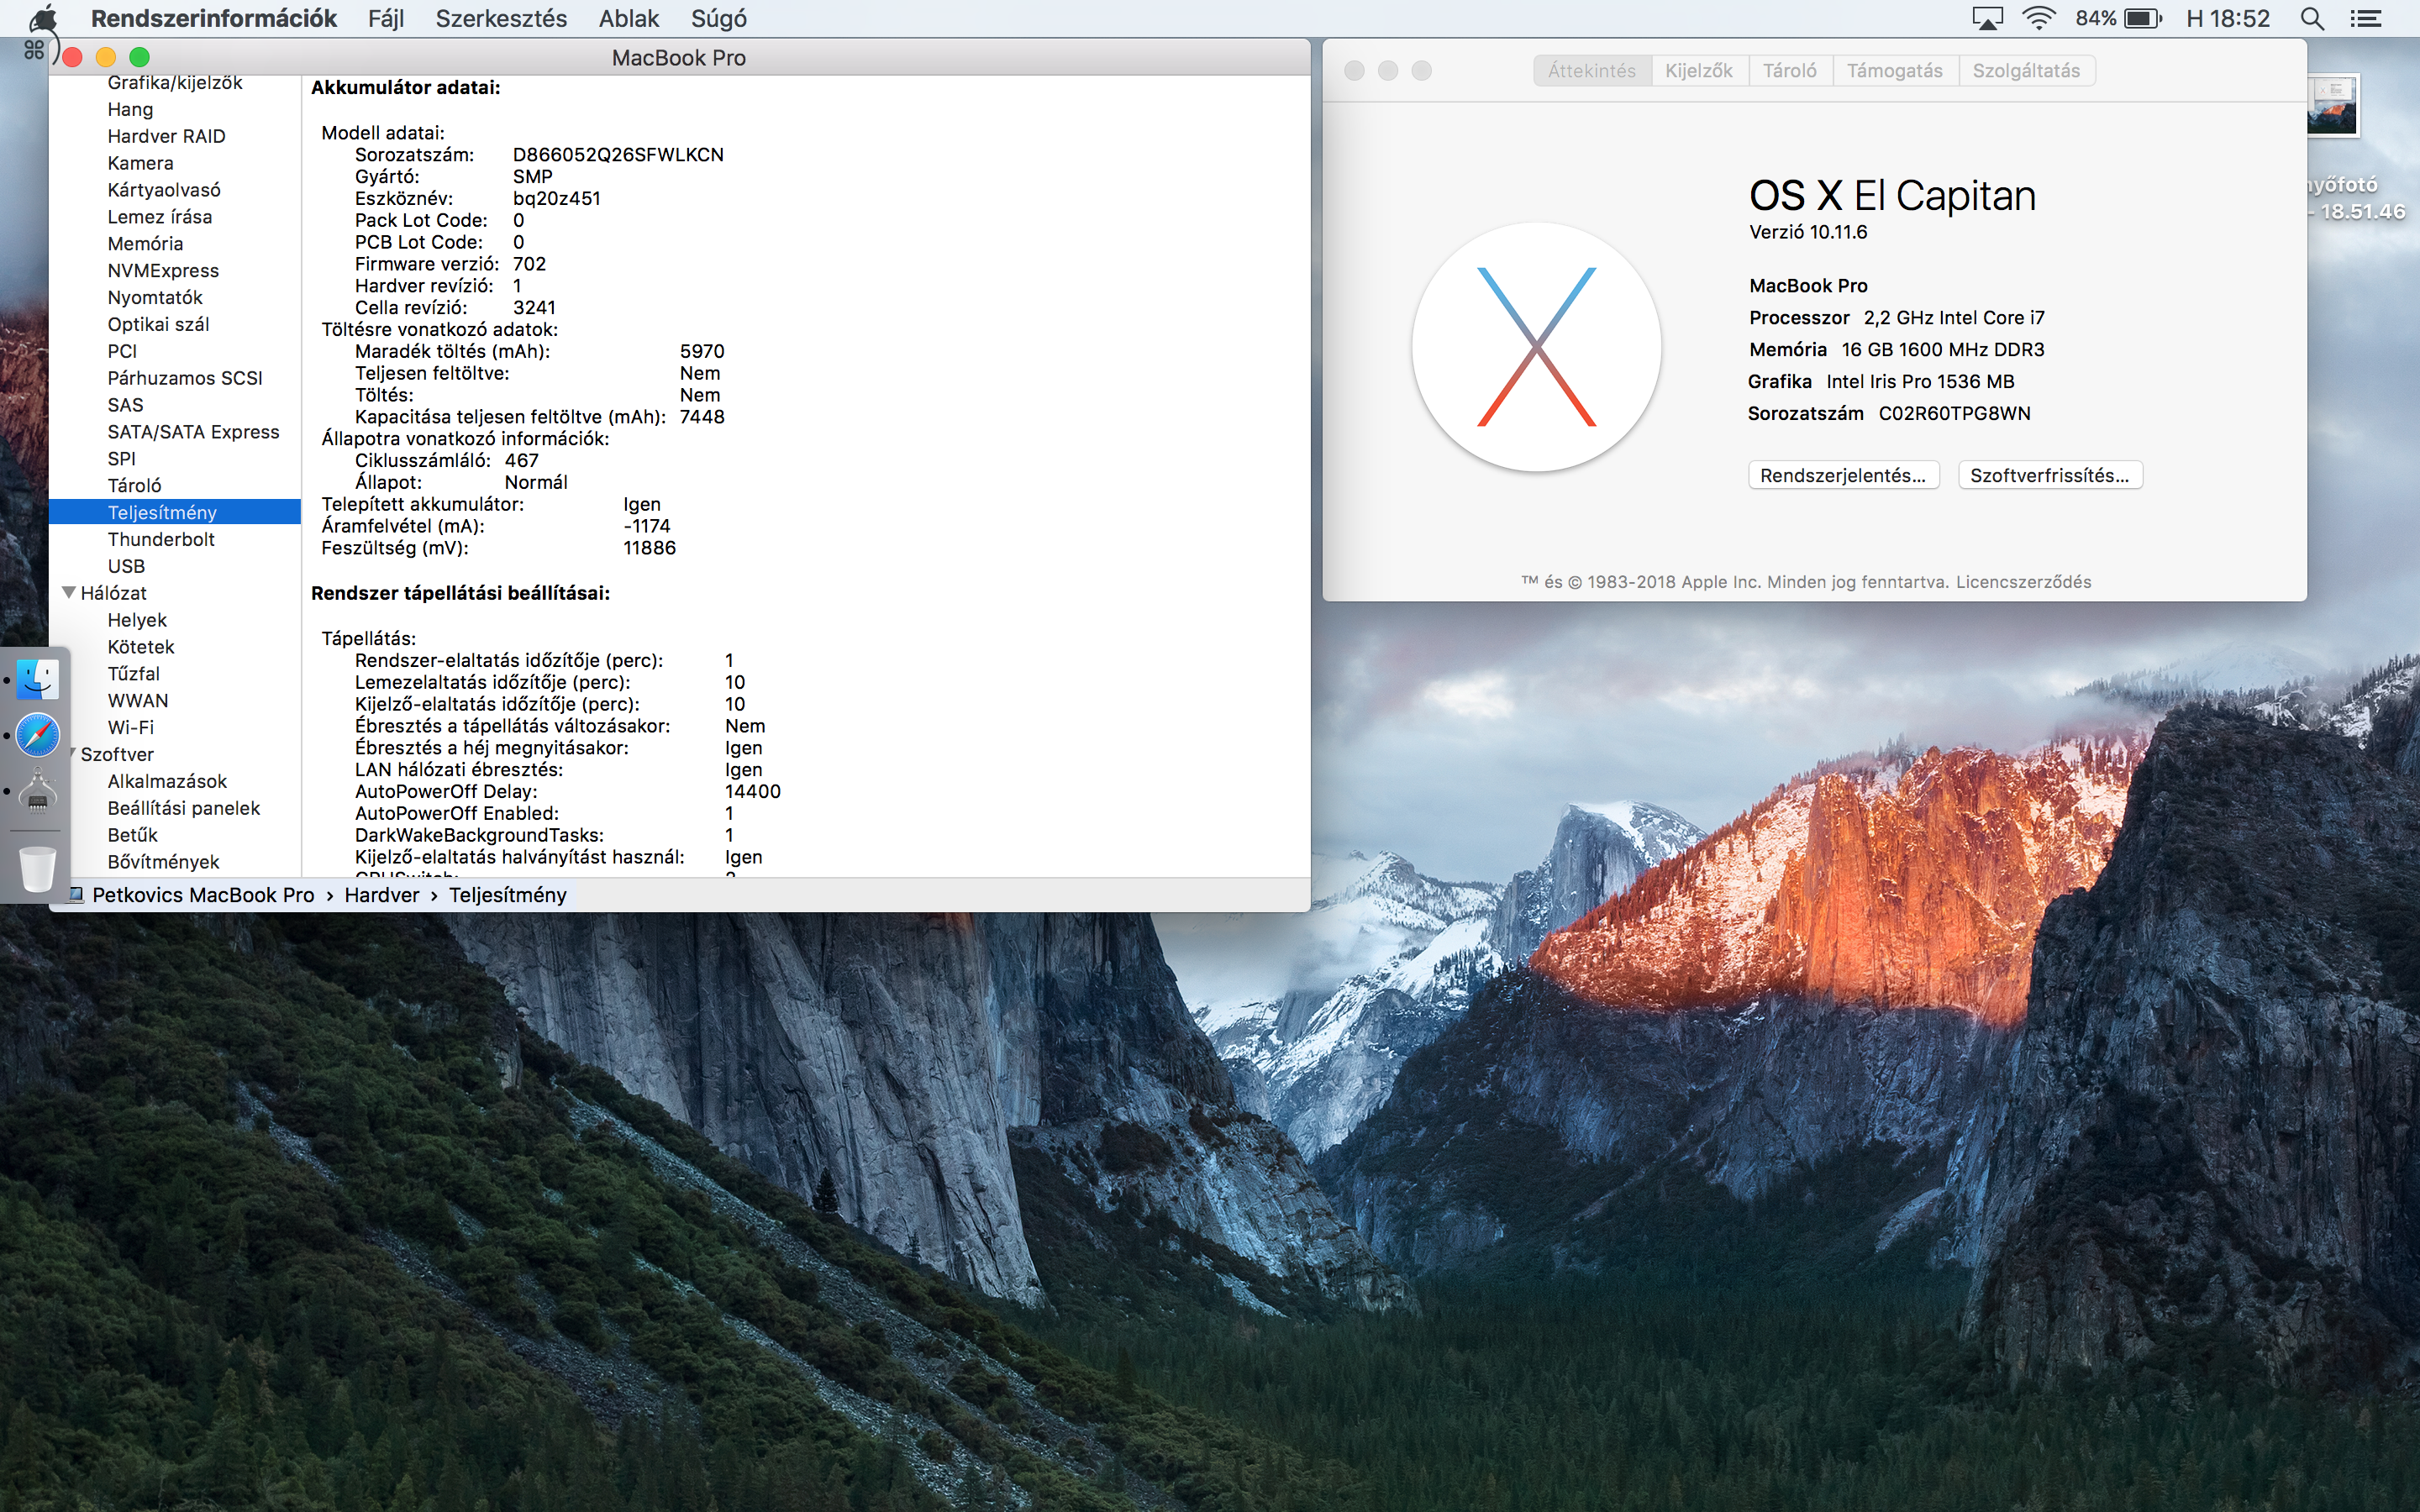Select Grafika/kijelzők in the sidebar
2420x1512 pixels.
coord(175,83)
